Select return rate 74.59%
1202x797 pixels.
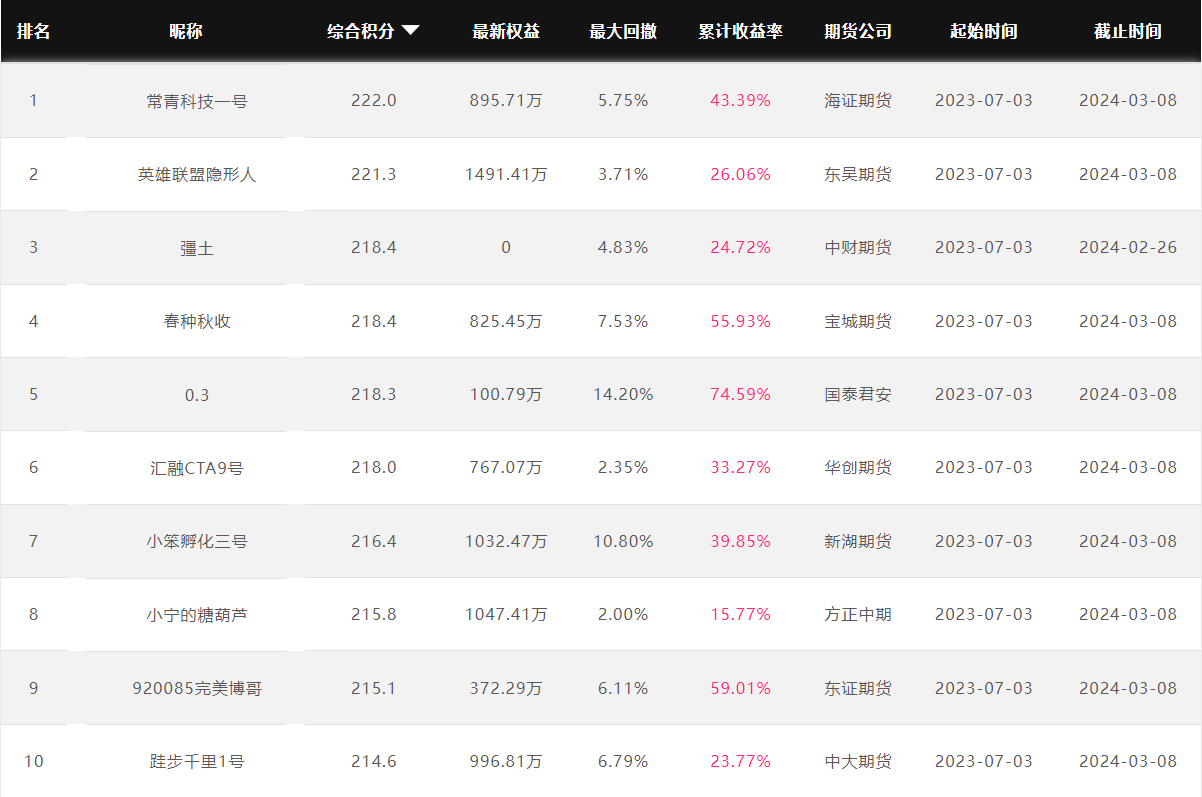point(741,394)
